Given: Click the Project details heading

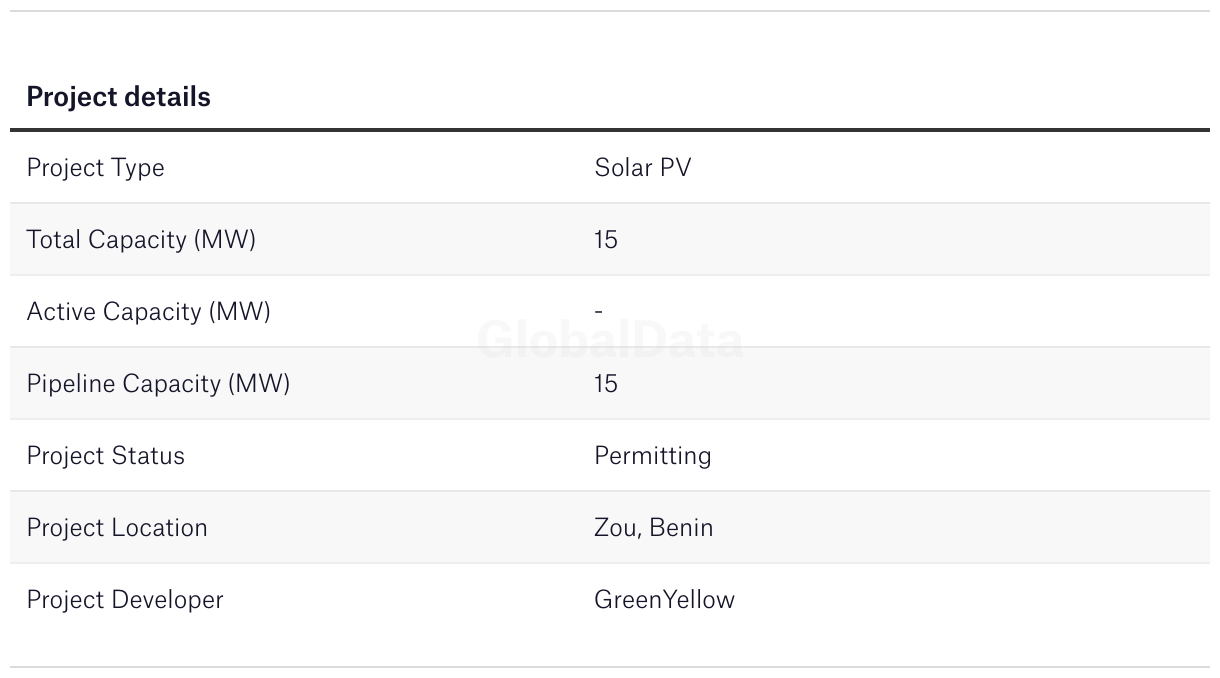Looking at the screenshot, I should [x=118, y=97].
